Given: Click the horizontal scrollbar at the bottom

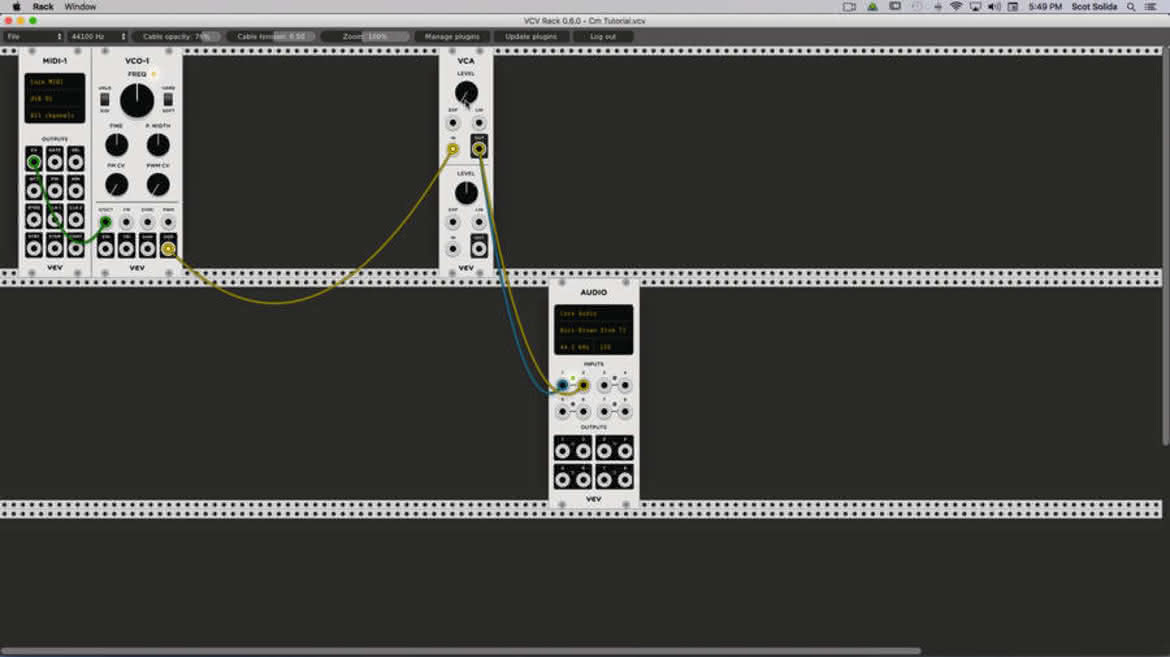Looking at the screenshot, I should (460, 651).
